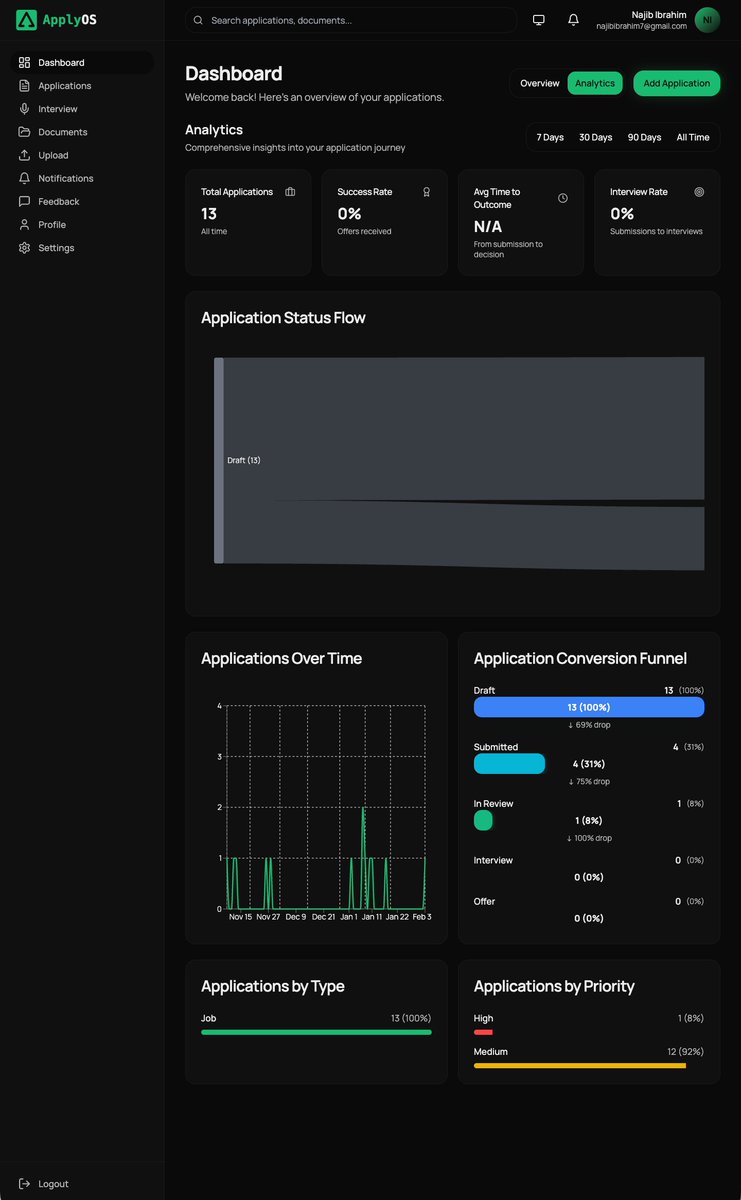Click briefcase icon on Total Applications card

(290, 192)
